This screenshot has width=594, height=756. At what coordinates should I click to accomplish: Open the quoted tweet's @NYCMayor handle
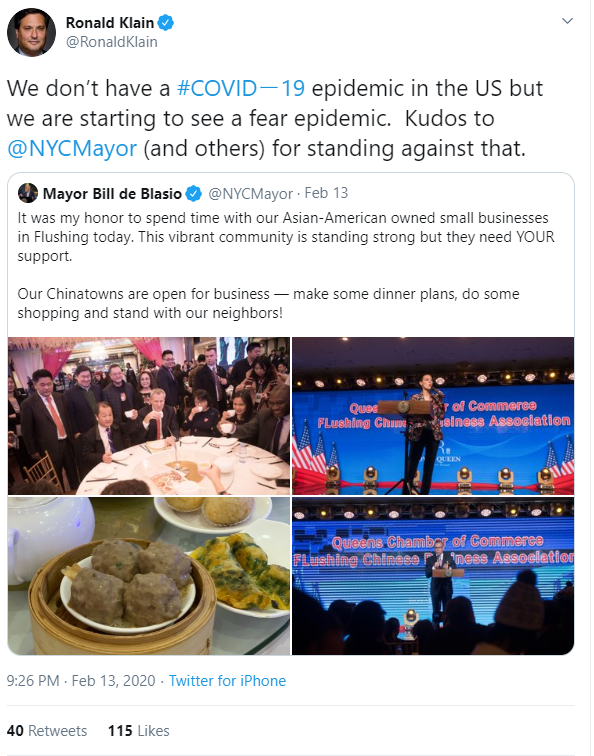tap(250, 193)
